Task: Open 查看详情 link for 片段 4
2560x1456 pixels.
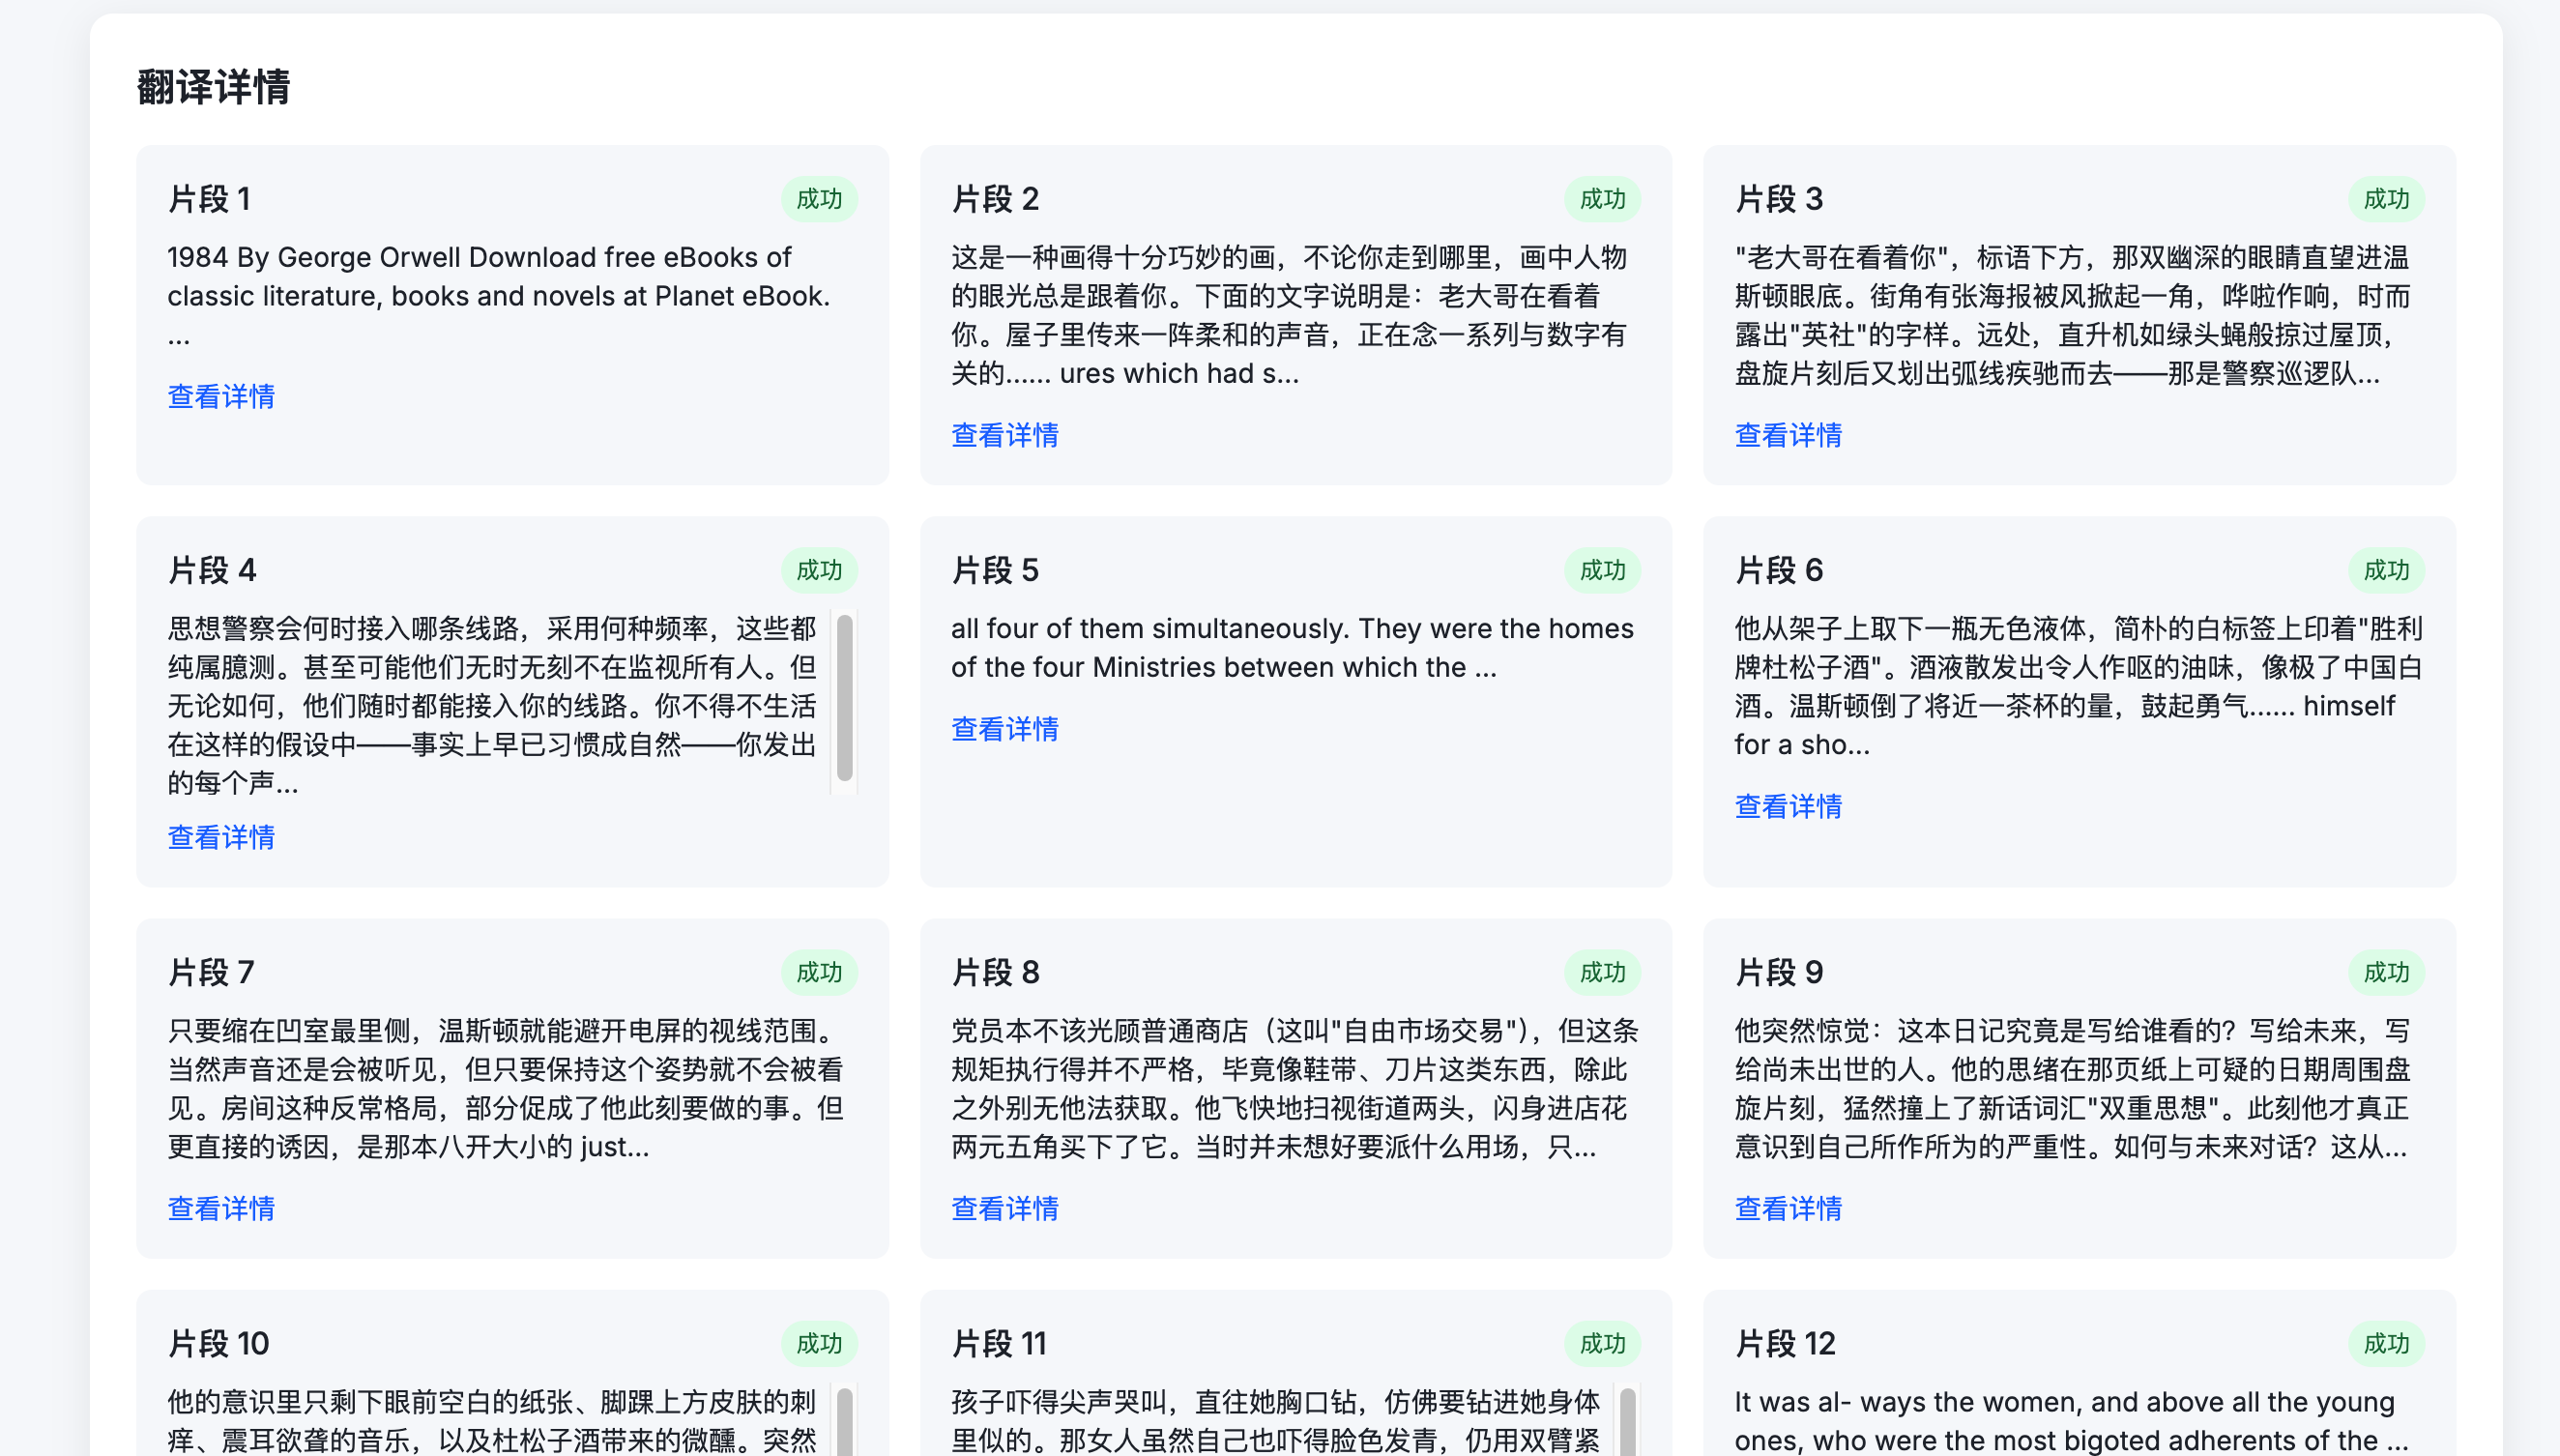Action: pos(221,837)
